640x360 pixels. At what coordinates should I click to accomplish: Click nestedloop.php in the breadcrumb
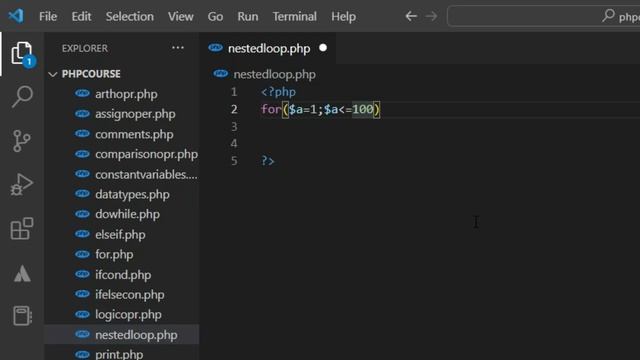coord(274,74)
